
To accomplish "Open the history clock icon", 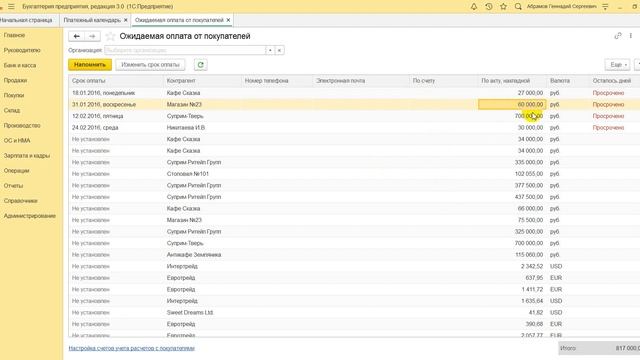I will (489, 7).
